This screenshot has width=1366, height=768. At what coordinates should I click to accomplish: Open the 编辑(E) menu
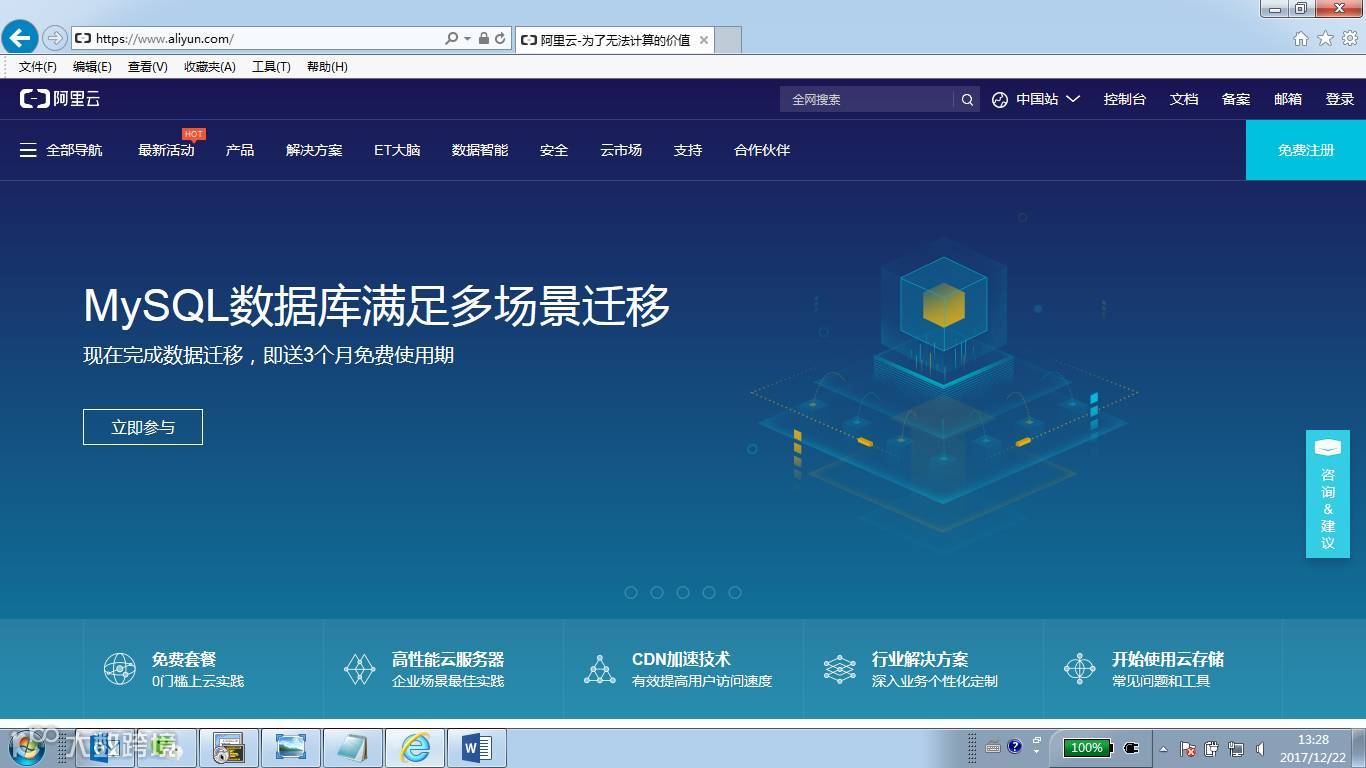tap(92, 67)
